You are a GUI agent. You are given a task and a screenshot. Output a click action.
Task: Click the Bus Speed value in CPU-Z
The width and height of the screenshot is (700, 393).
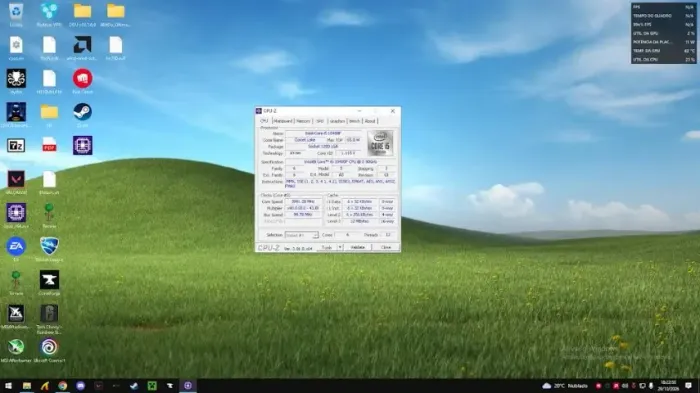click(303, 215)
